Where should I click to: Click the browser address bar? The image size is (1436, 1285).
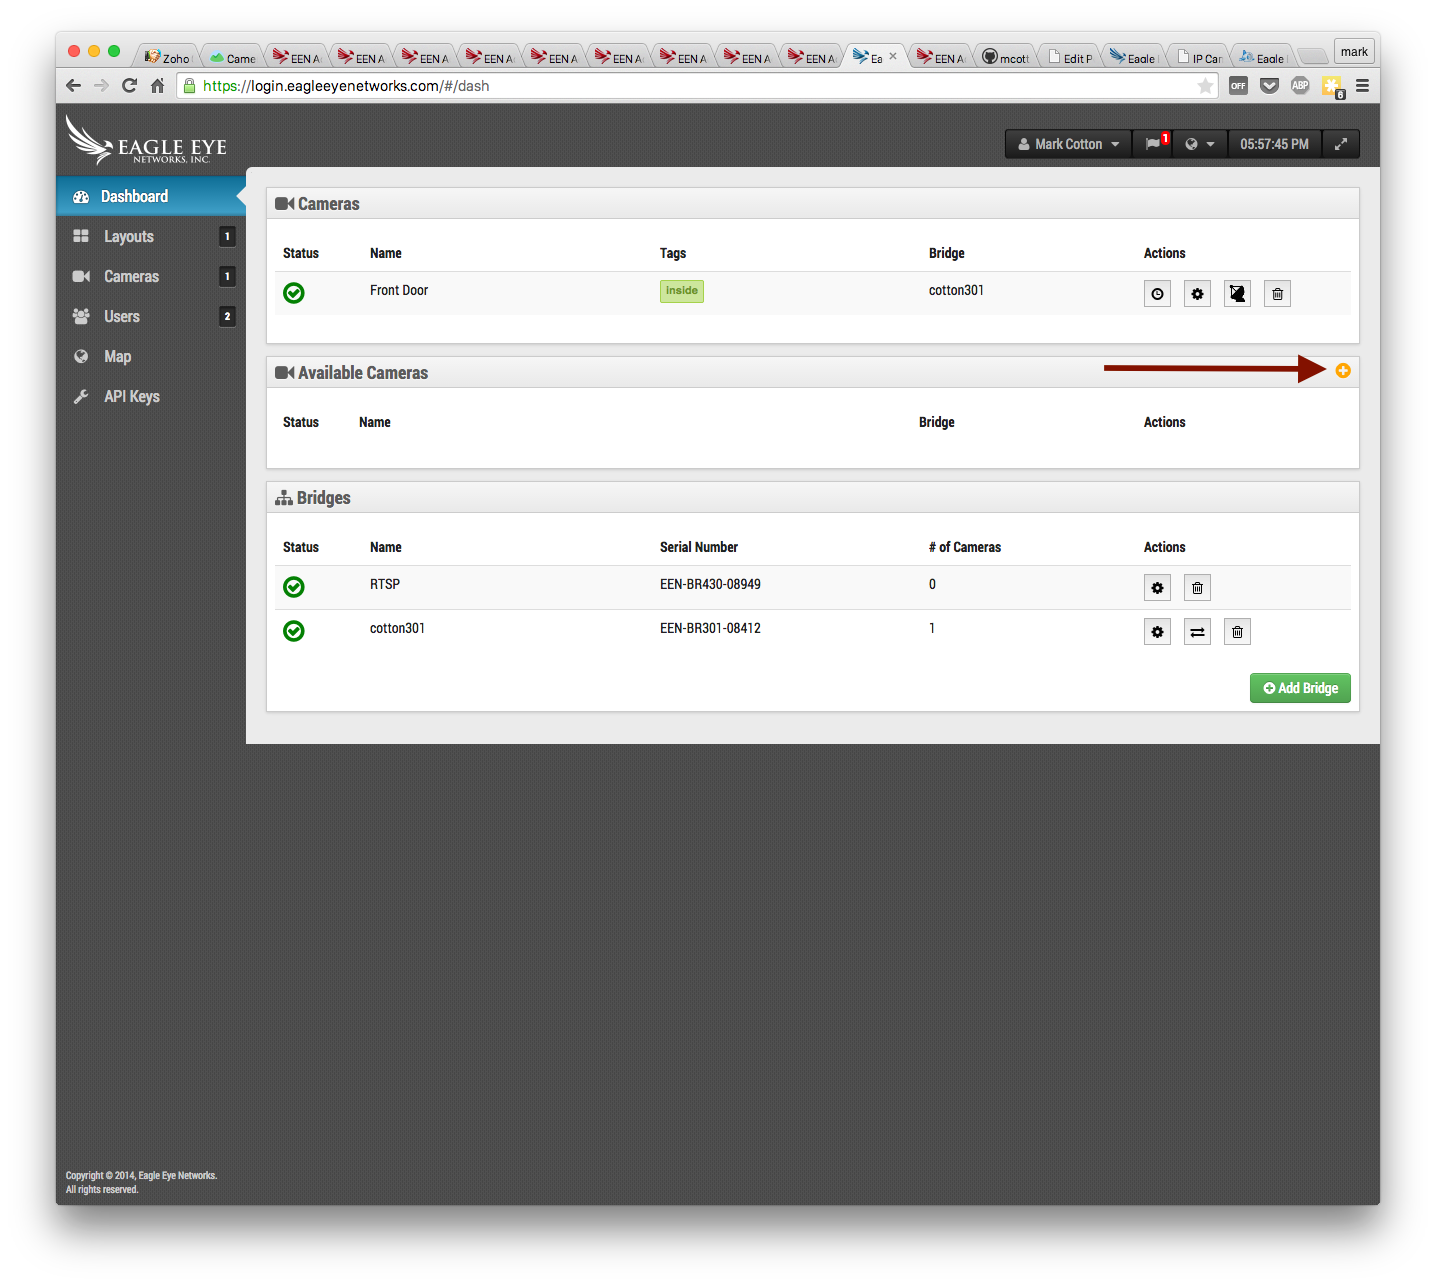(x=690, y=86)
